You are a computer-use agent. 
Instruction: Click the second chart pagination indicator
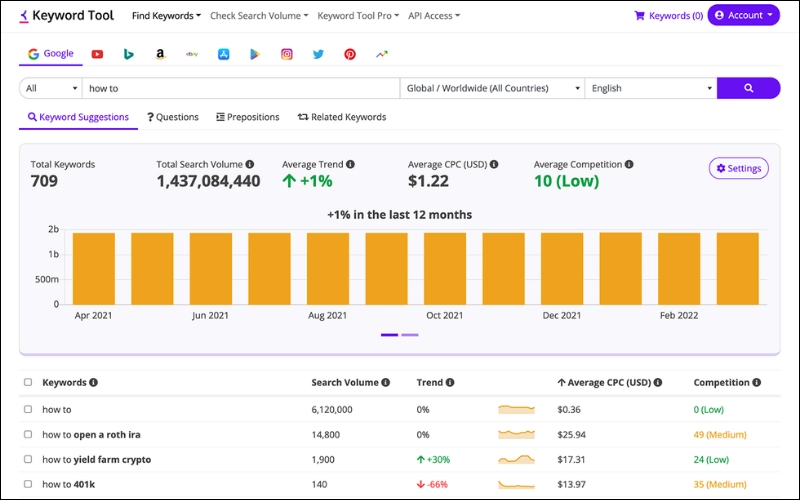pyautogui.click(x=410, y=335)
